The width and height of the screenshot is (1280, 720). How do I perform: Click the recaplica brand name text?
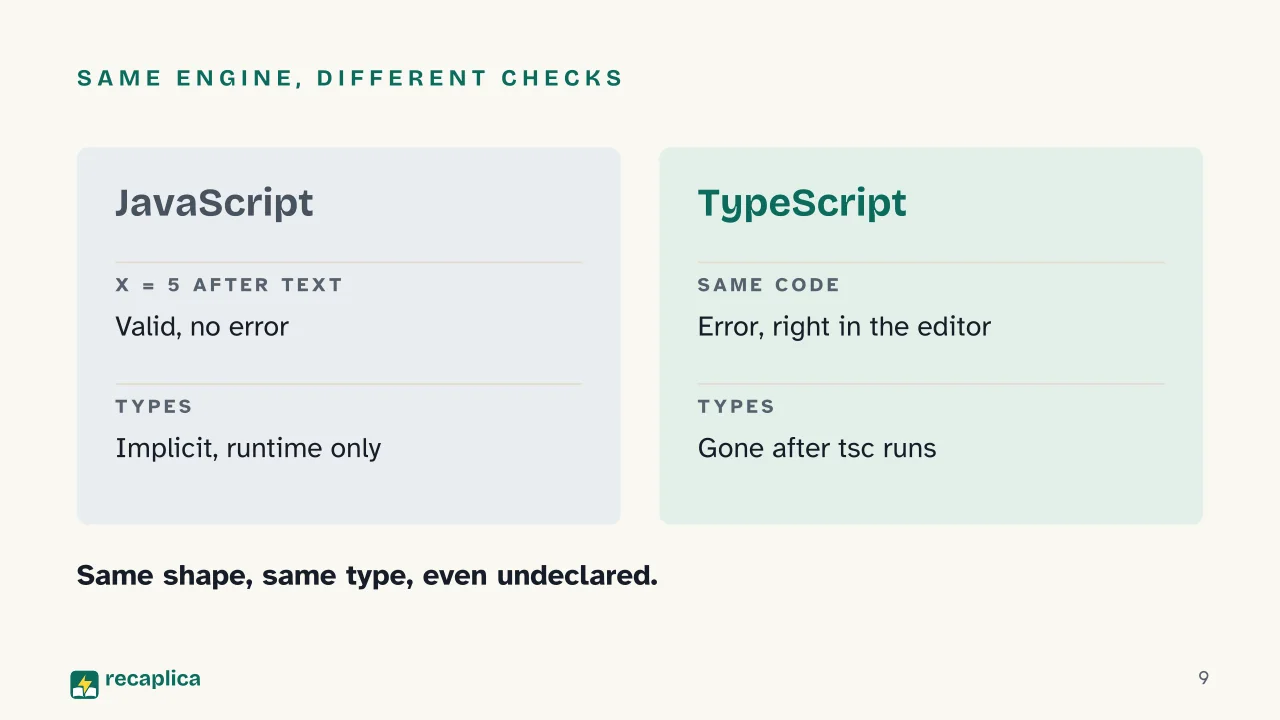point(153,680)
